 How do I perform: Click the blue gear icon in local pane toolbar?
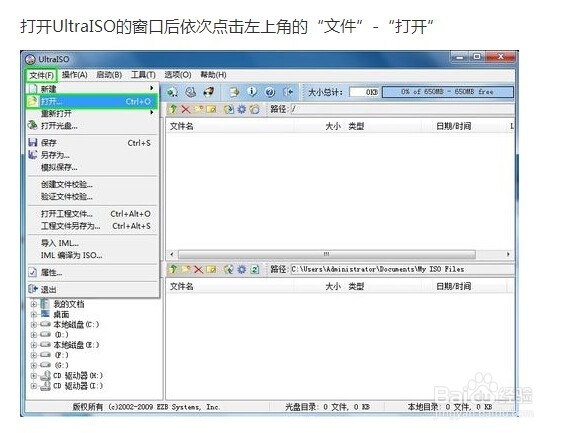pyautogui.click(x=241, y=269)
